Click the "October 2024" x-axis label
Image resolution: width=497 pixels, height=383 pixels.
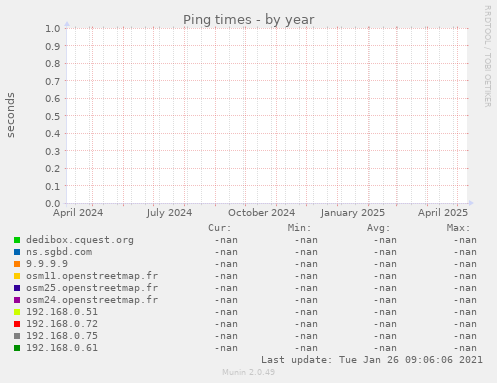[x=262, y=213]
